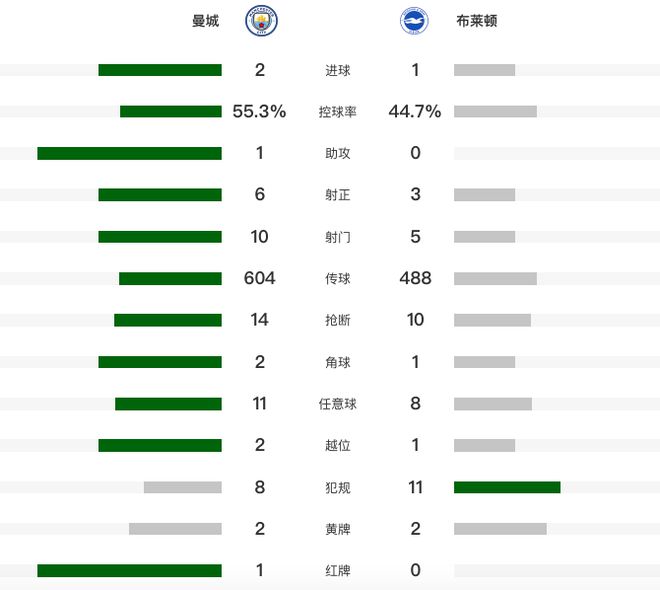660x590 pixels.
Task: Click the 曼城 team name
Action: [x=205, y=22]
